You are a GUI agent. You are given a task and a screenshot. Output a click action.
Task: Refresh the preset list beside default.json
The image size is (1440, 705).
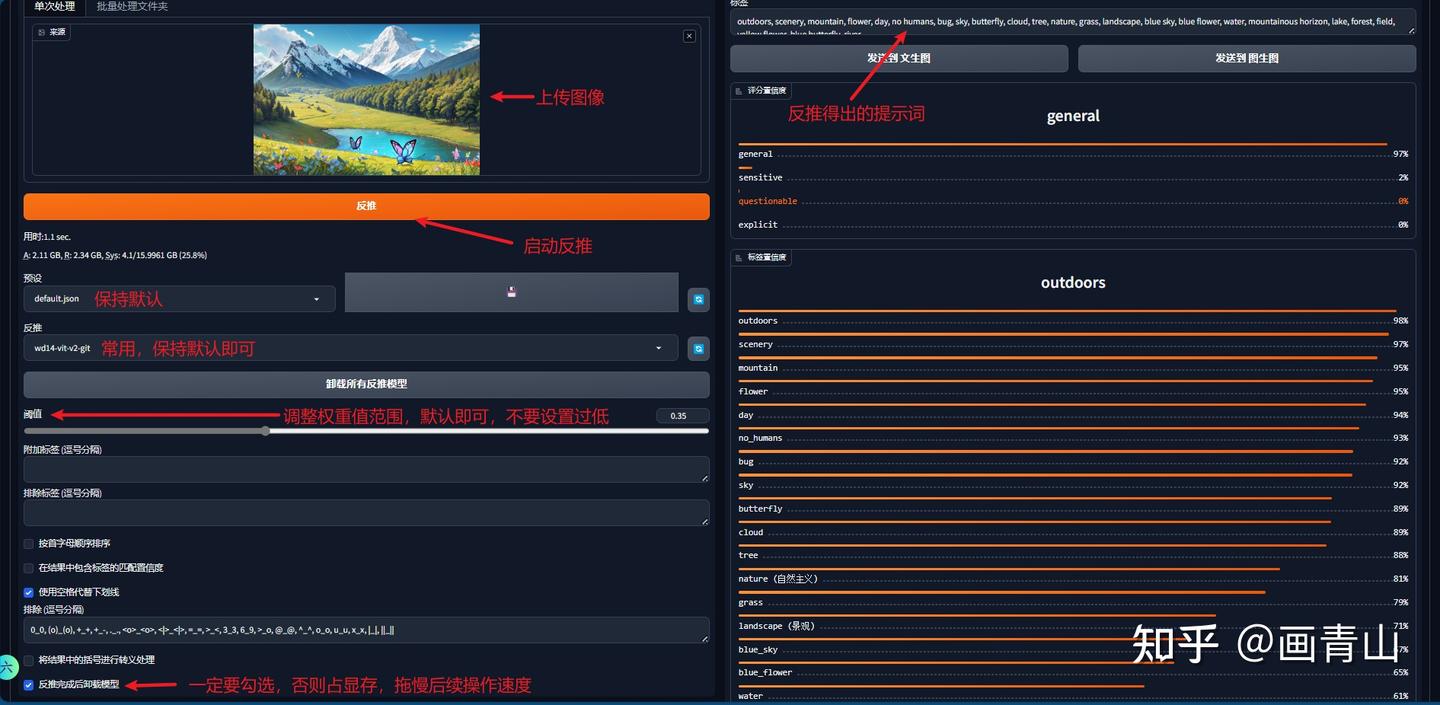coord(698,299)
